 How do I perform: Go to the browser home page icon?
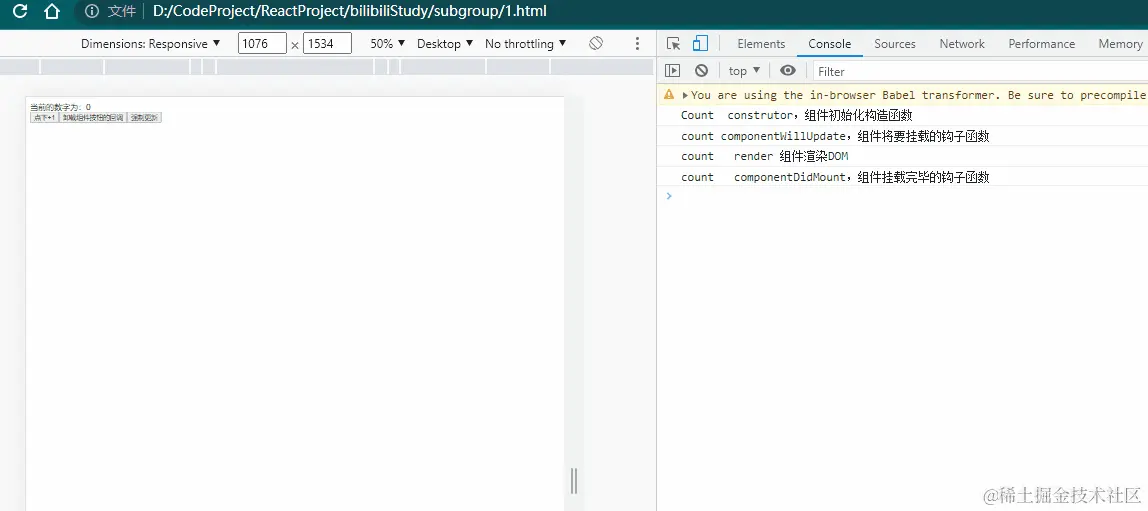coord(51,11)
